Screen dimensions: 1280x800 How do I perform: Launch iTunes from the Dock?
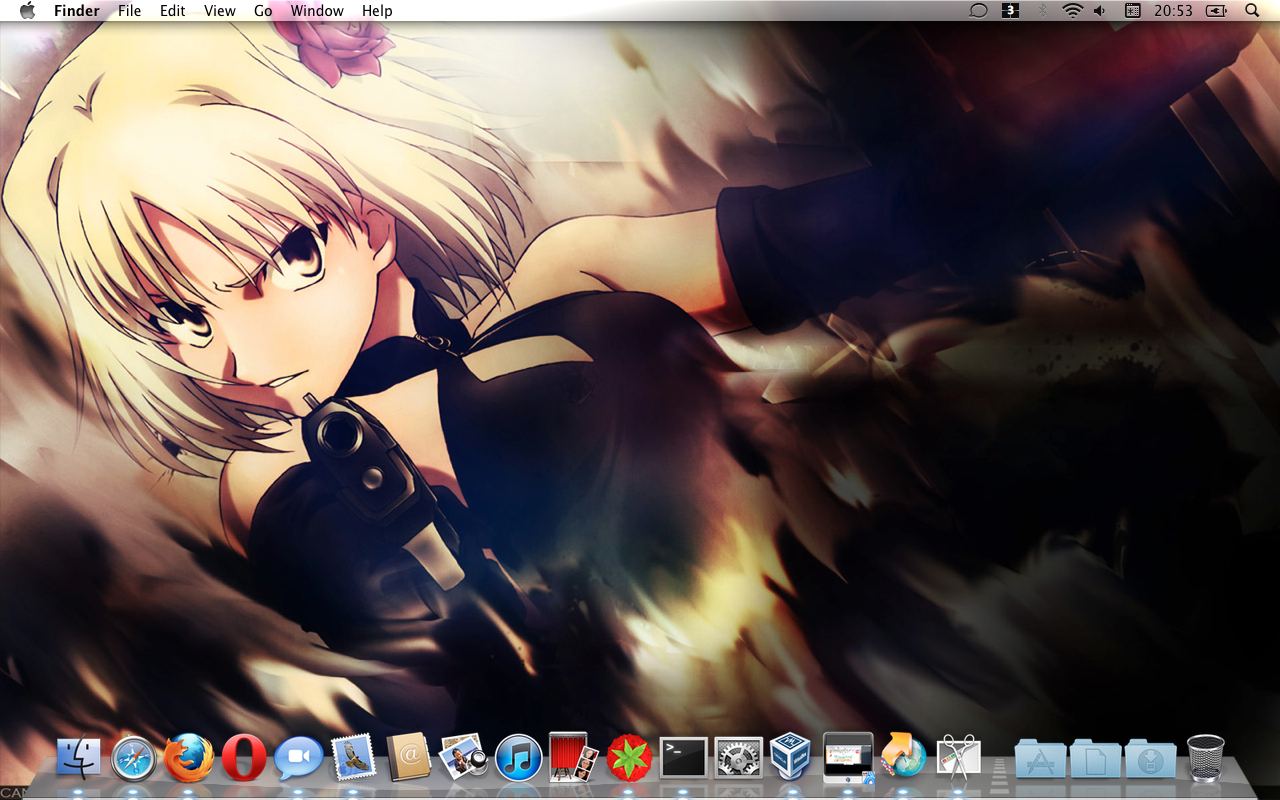[x=518, y=758]
